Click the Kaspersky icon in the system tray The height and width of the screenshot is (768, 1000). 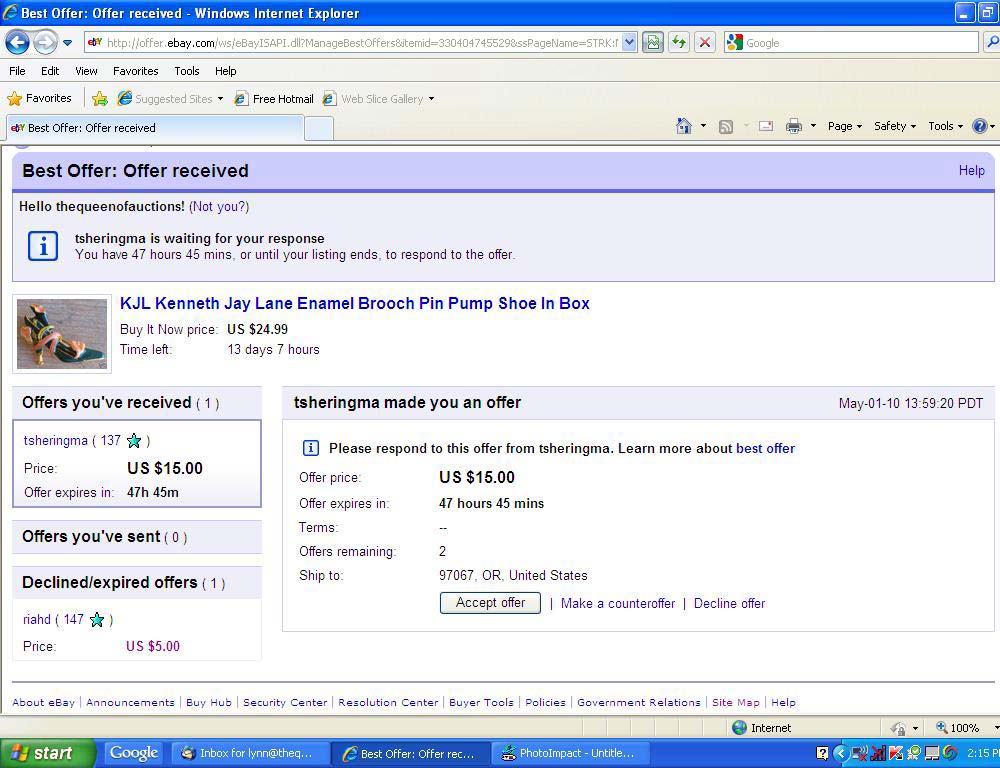click(896, 753)
